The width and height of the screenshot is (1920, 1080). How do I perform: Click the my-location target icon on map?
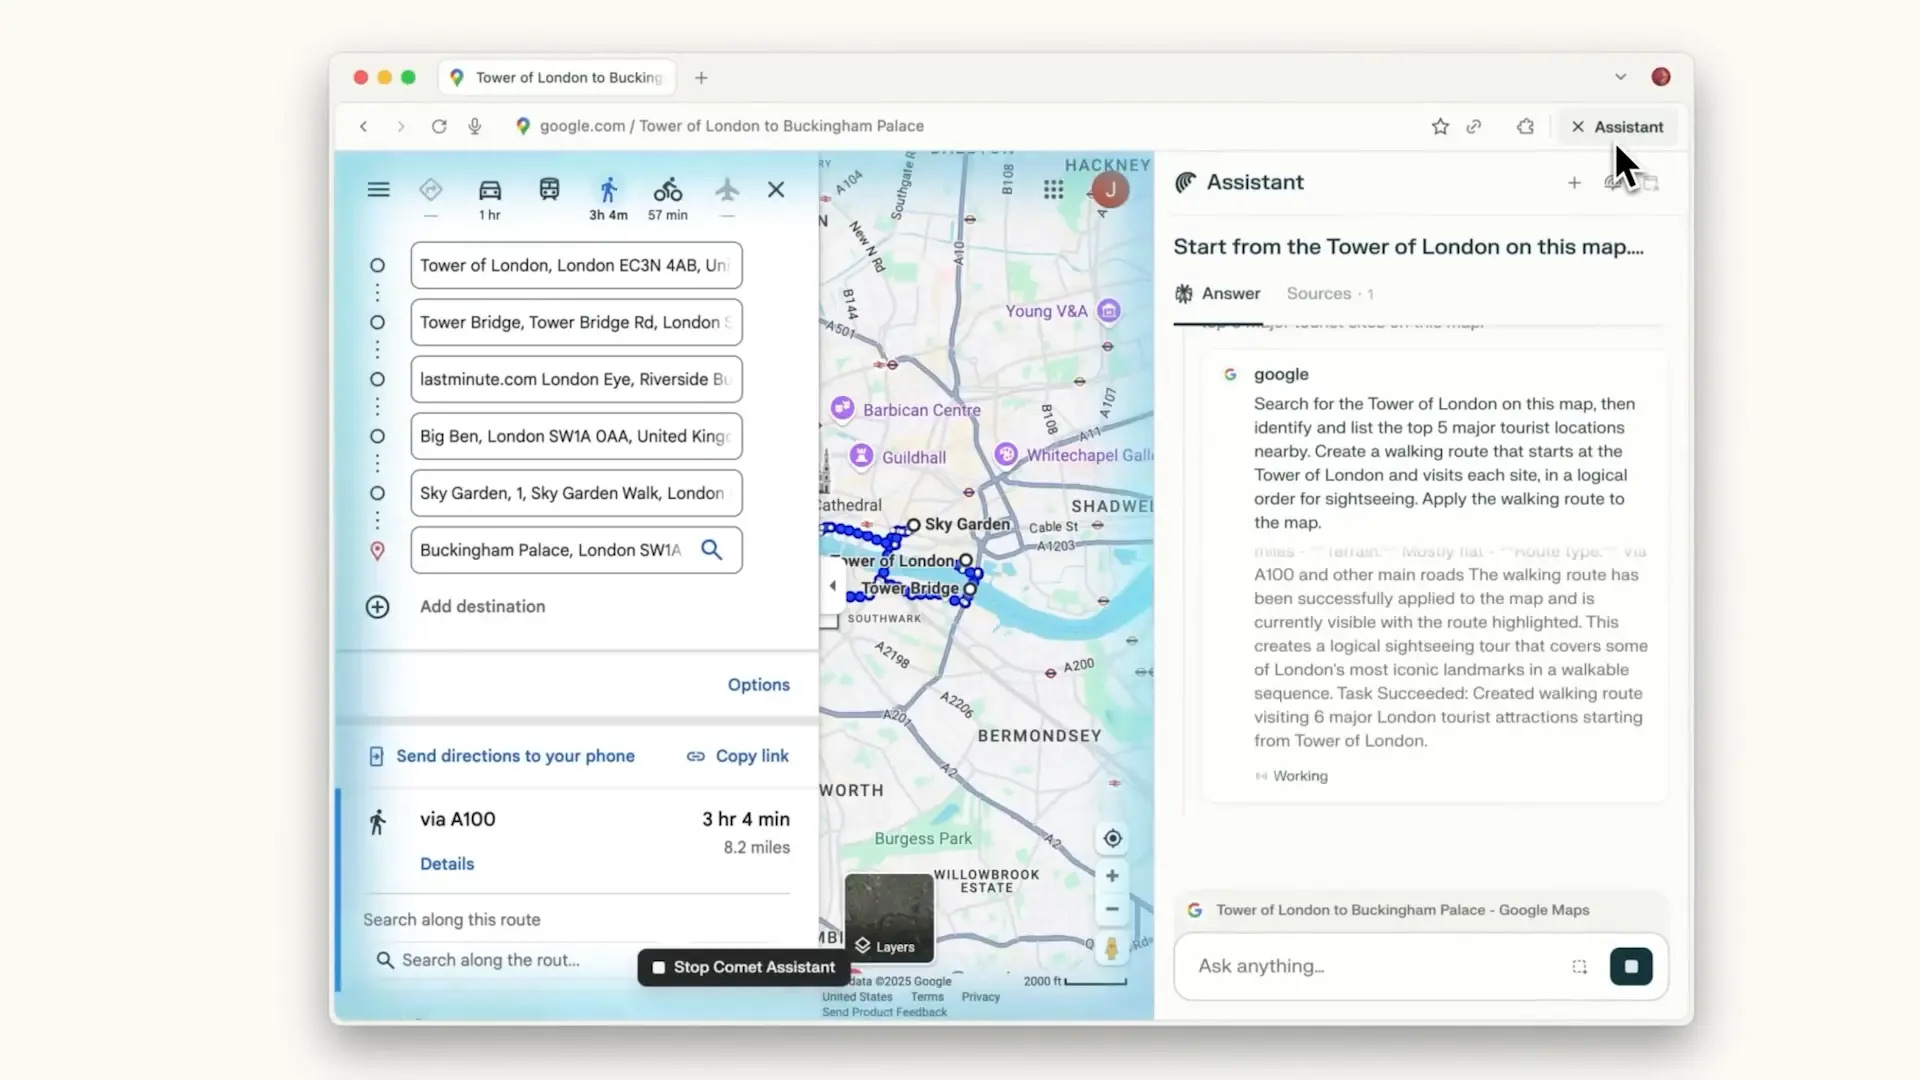tap(1112, 839)
